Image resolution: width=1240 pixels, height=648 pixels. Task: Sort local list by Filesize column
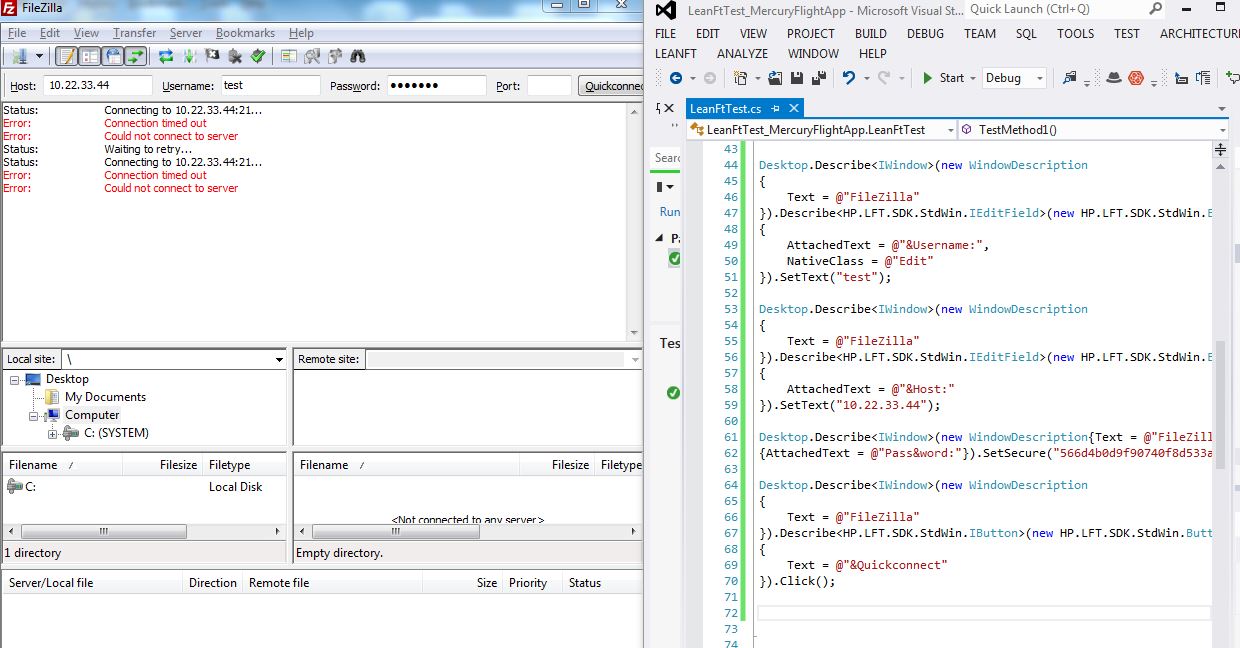click(179, 465)
